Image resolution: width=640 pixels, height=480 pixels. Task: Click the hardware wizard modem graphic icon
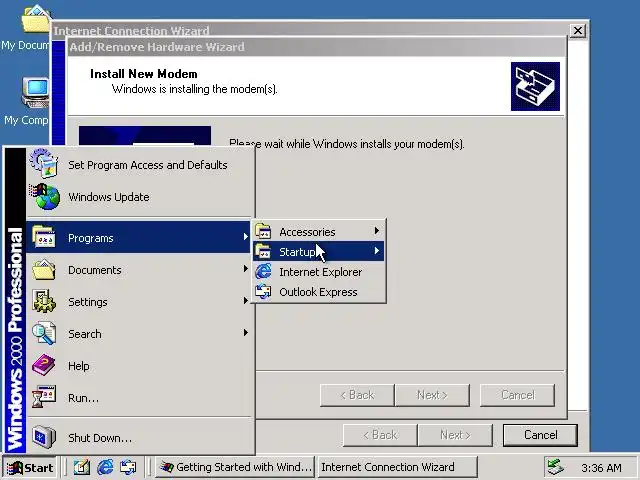pyautogui.click(x=535, y=86)
